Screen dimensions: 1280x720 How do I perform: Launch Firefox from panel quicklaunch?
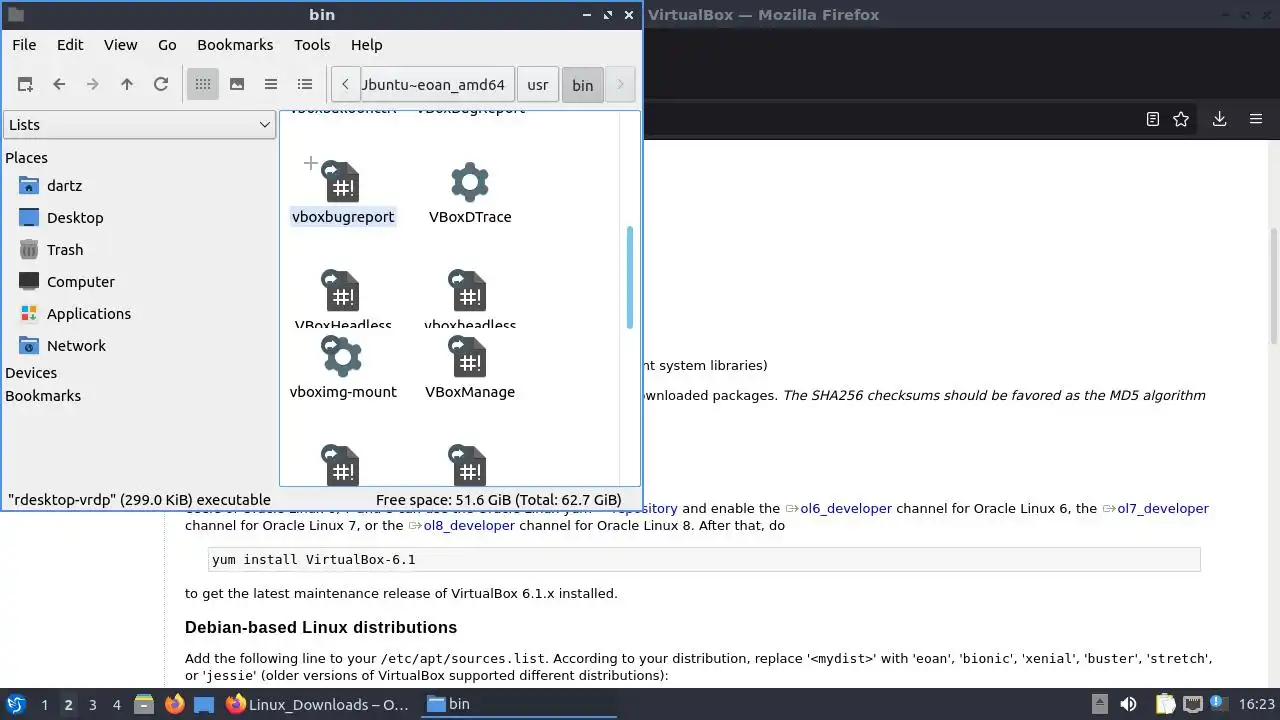[174, 704]
